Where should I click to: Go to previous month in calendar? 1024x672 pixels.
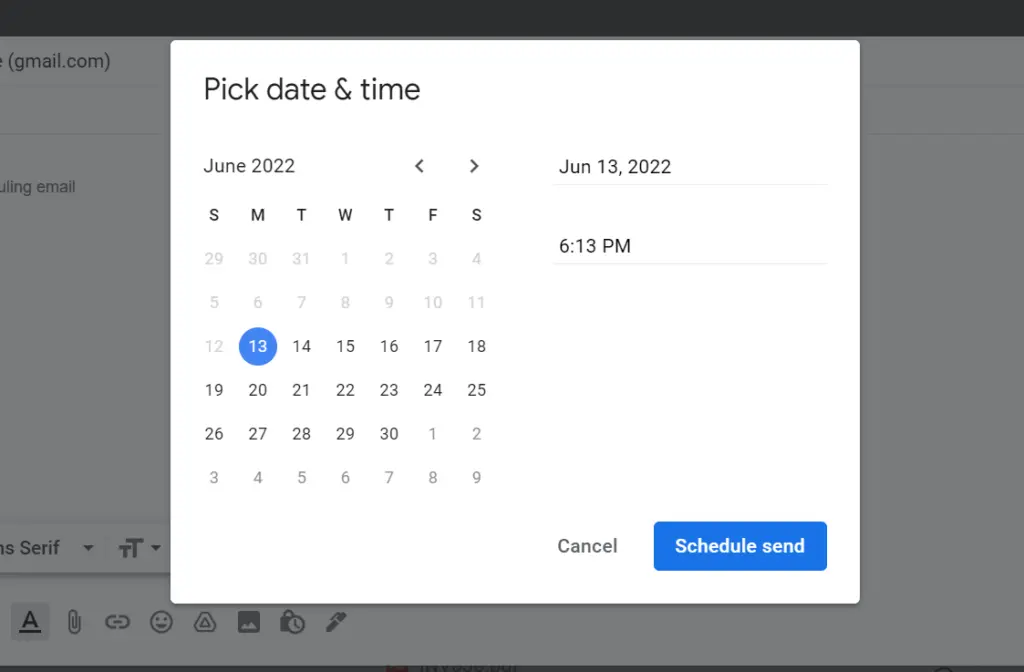[420, 166]
